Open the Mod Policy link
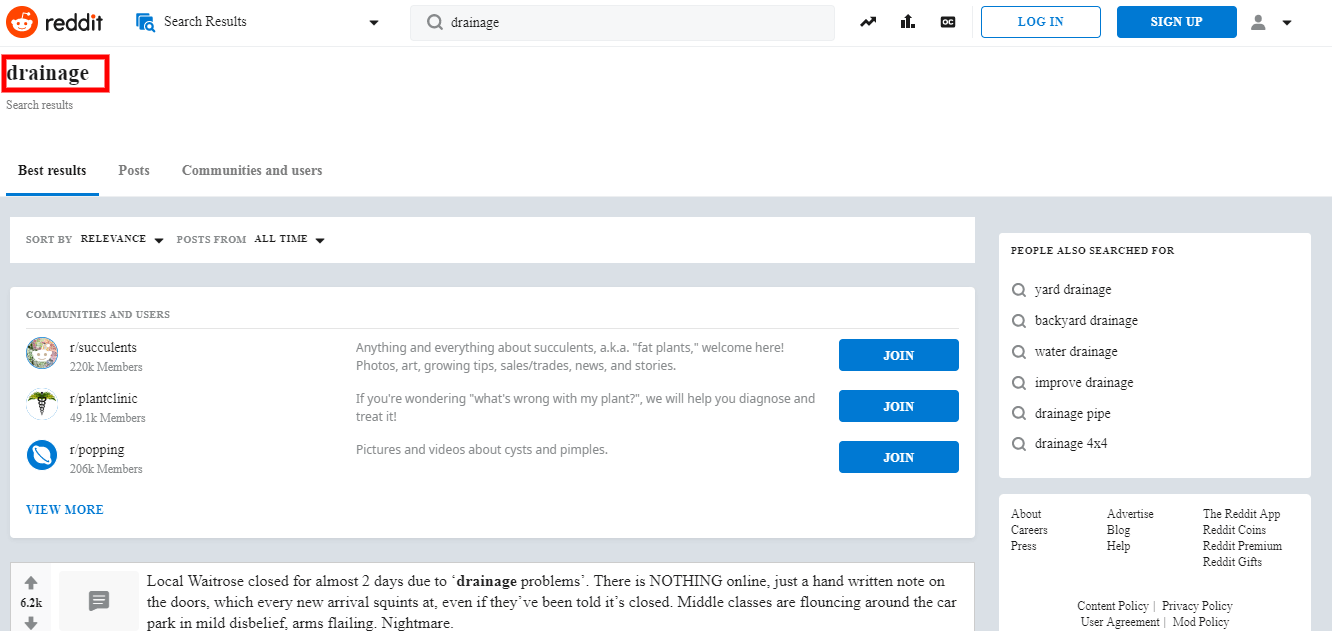Screen dimensions: 1332x631 point(1200,622)
